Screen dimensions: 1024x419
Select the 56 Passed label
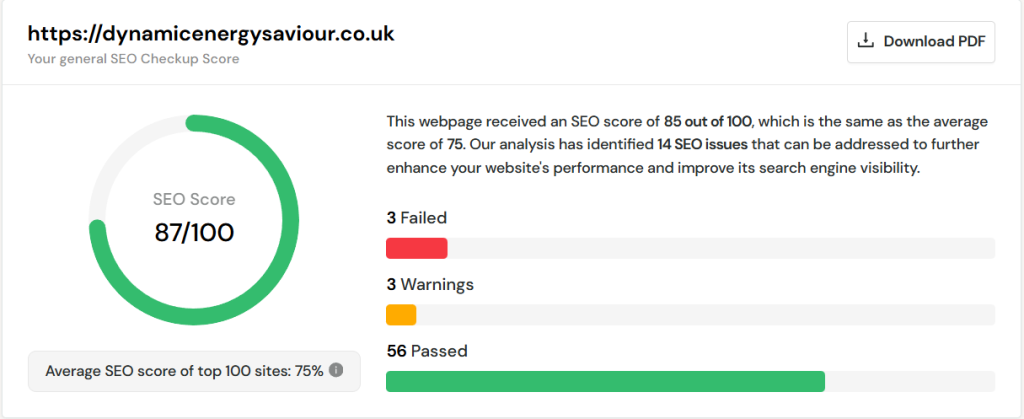[x=426, y=351]
